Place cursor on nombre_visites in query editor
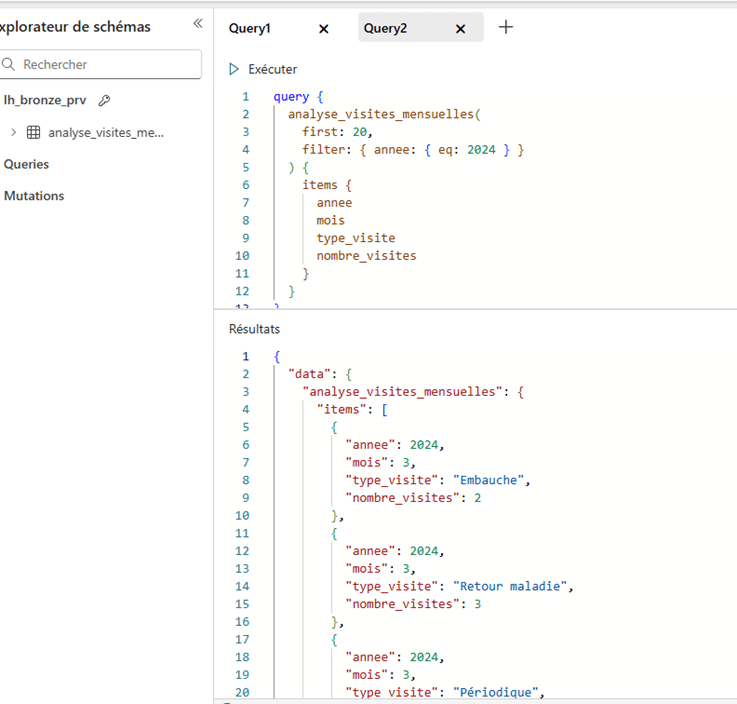Viewport: 737px width, 704px height. (x=366, y=256)
